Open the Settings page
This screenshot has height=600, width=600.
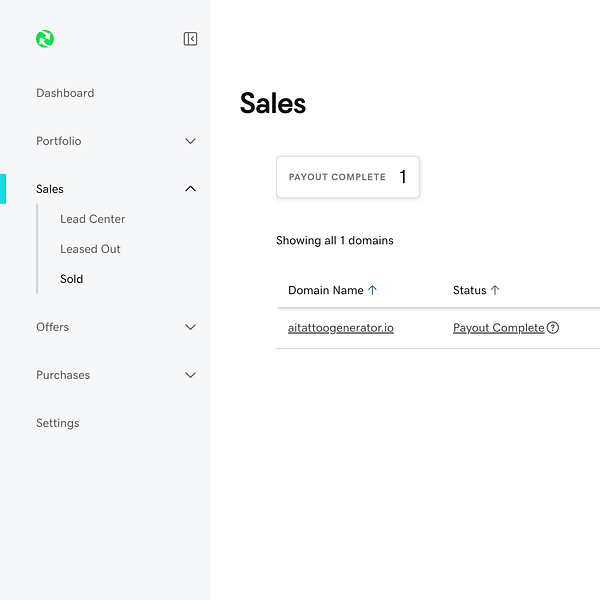[x=58, y=423]
